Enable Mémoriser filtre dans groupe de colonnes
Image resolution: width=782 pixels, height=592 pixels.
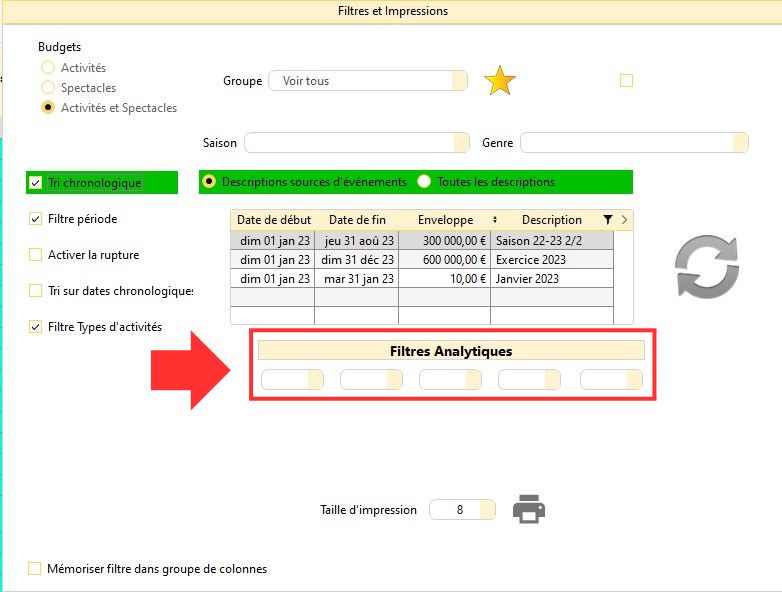pyautogui.click(x=36, y=569)
